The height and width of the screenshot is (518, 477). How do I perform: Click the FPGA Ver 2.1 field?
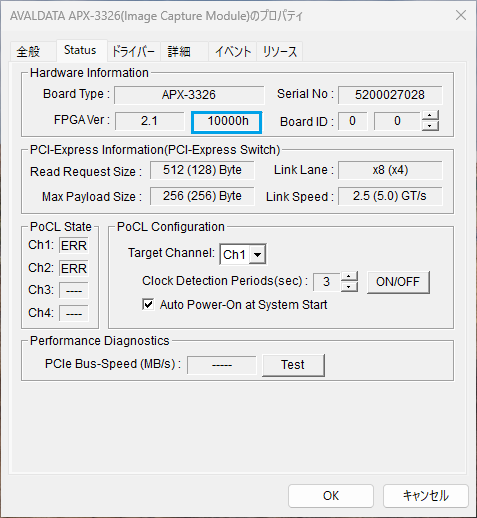point(150,121)
